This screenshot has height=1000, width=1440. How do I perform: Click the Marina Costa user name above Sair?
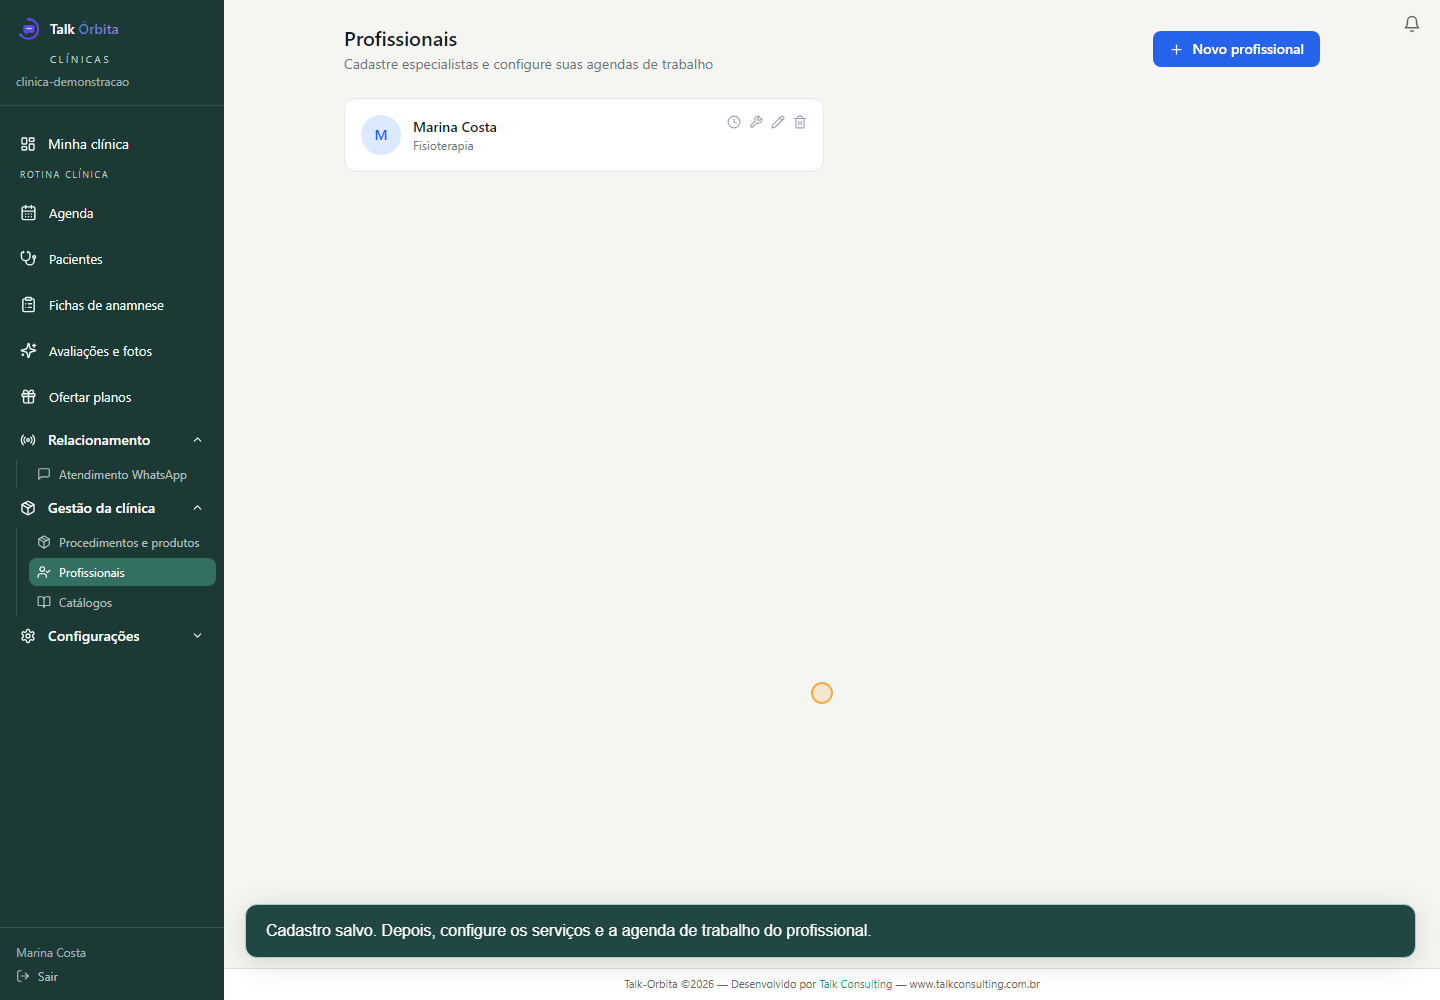pos(51,953)
